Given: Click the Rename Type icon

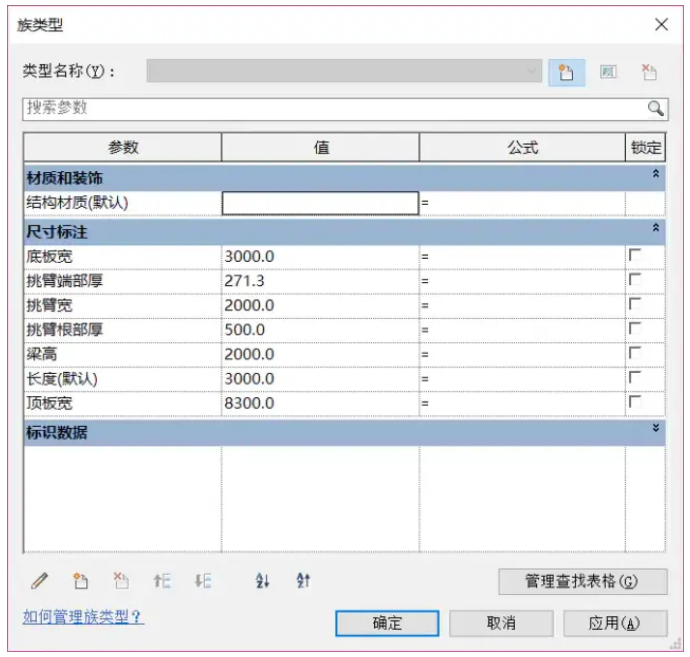Looking at the screenshot, I should [x=607, y=72].
